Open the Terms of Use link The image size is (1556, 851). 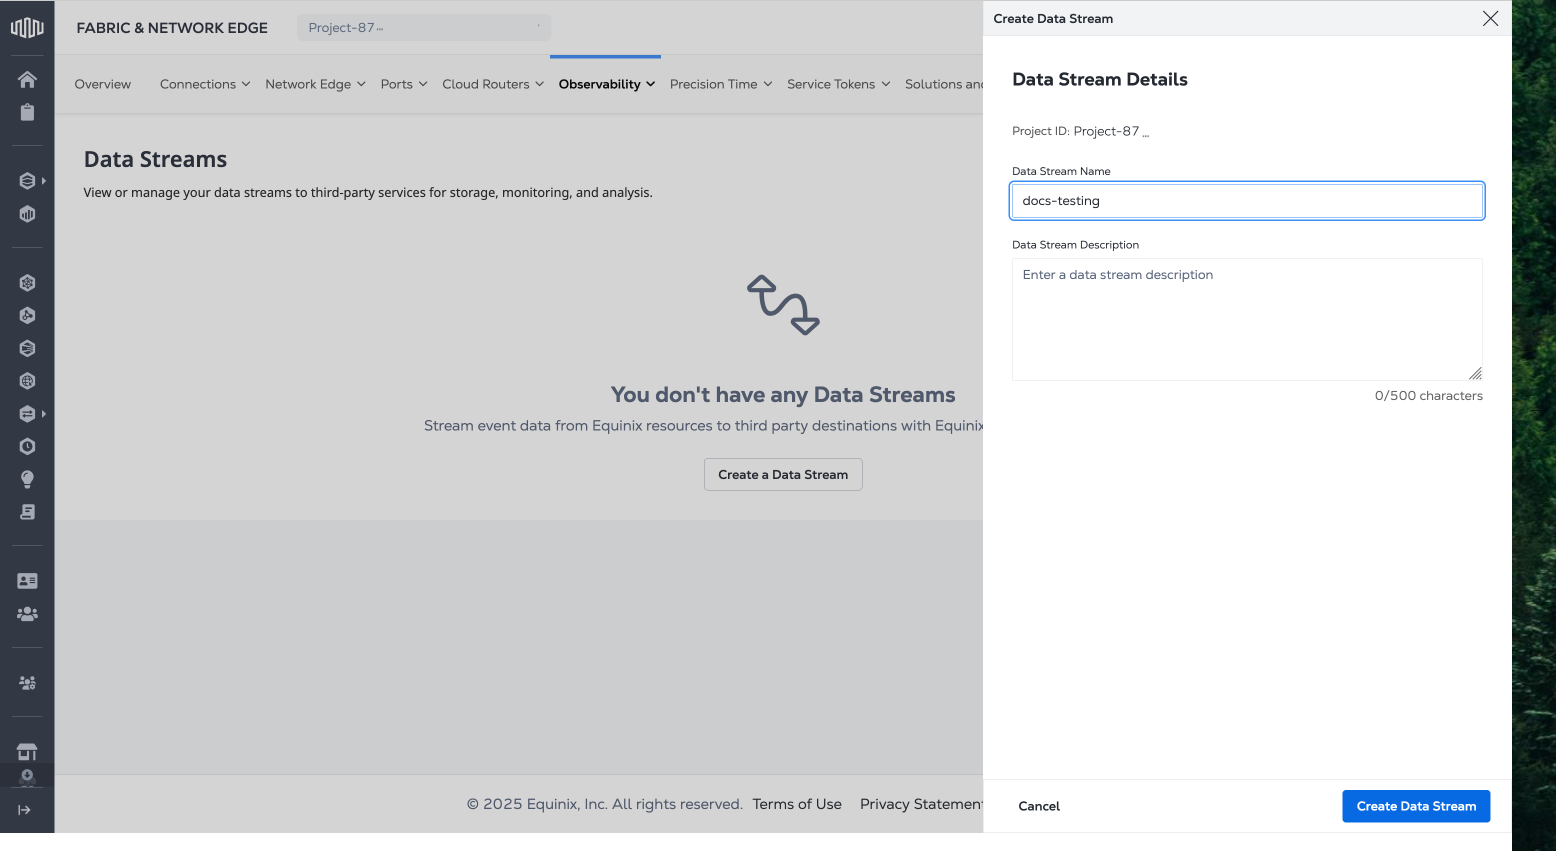point(797,804)
